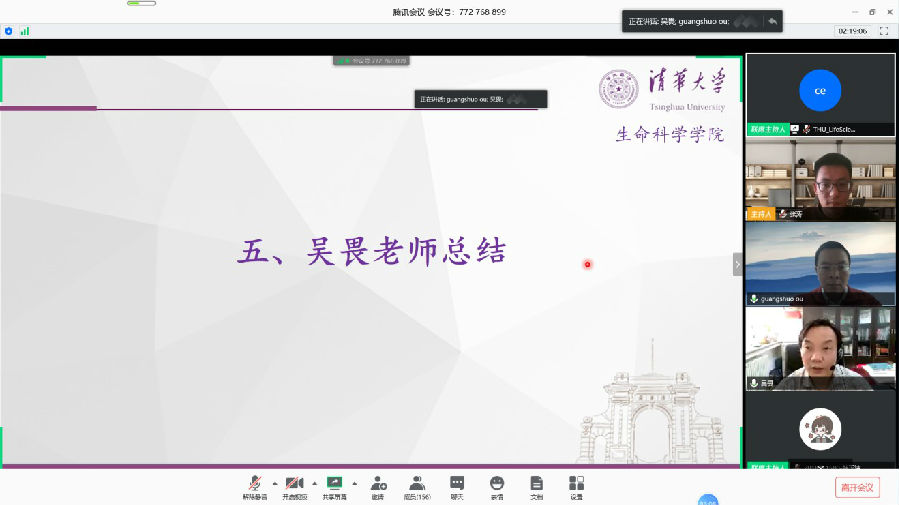This screenshot has width=899, height=505.
Task: Unmute the microphone (解除静音)
Action: [x=255, y=487]
